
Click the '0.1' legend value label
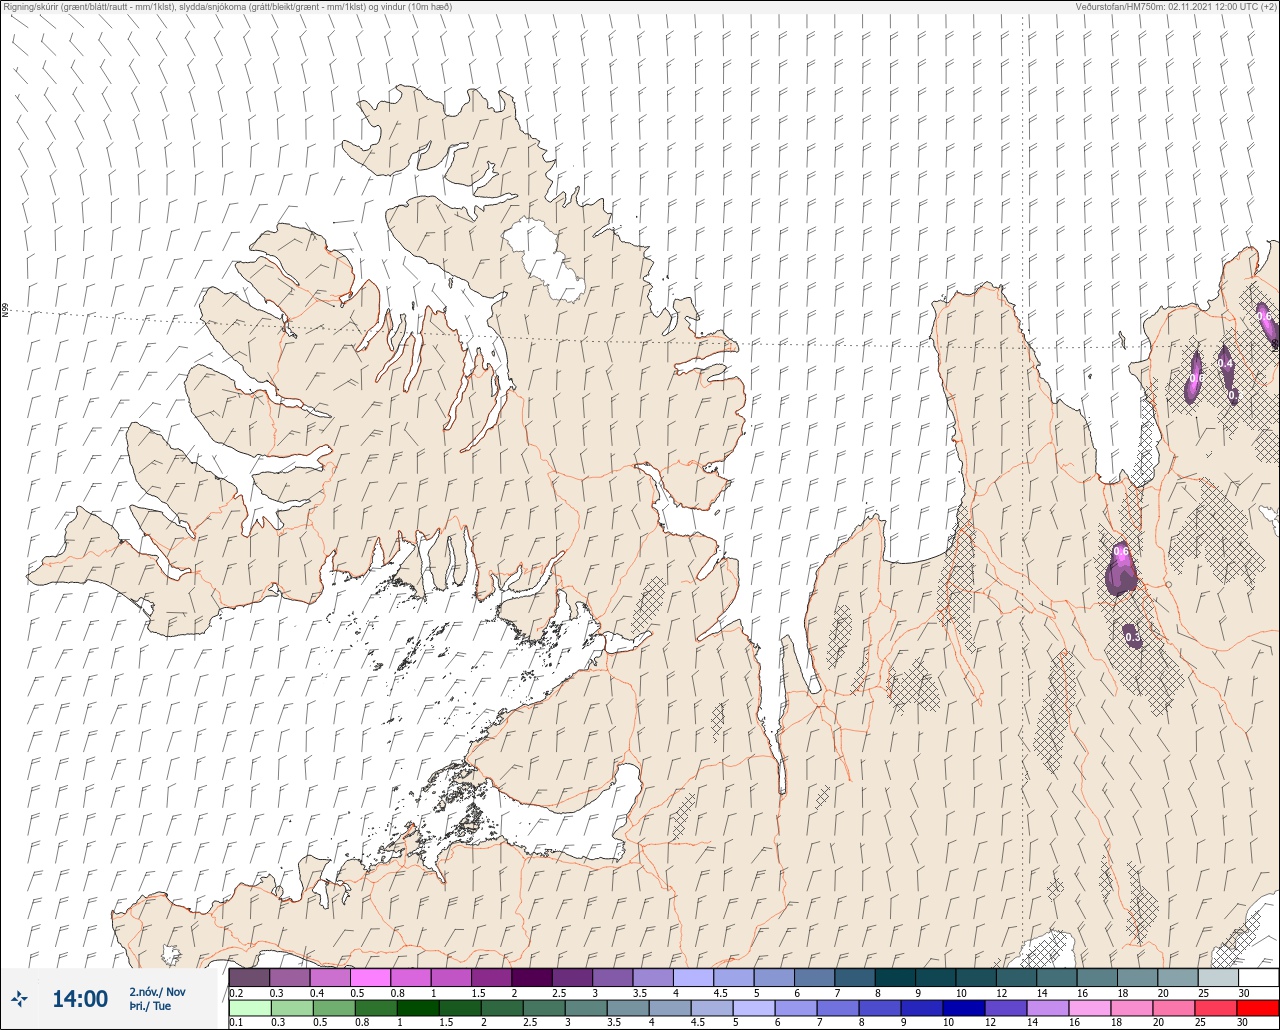[236, 1022]
